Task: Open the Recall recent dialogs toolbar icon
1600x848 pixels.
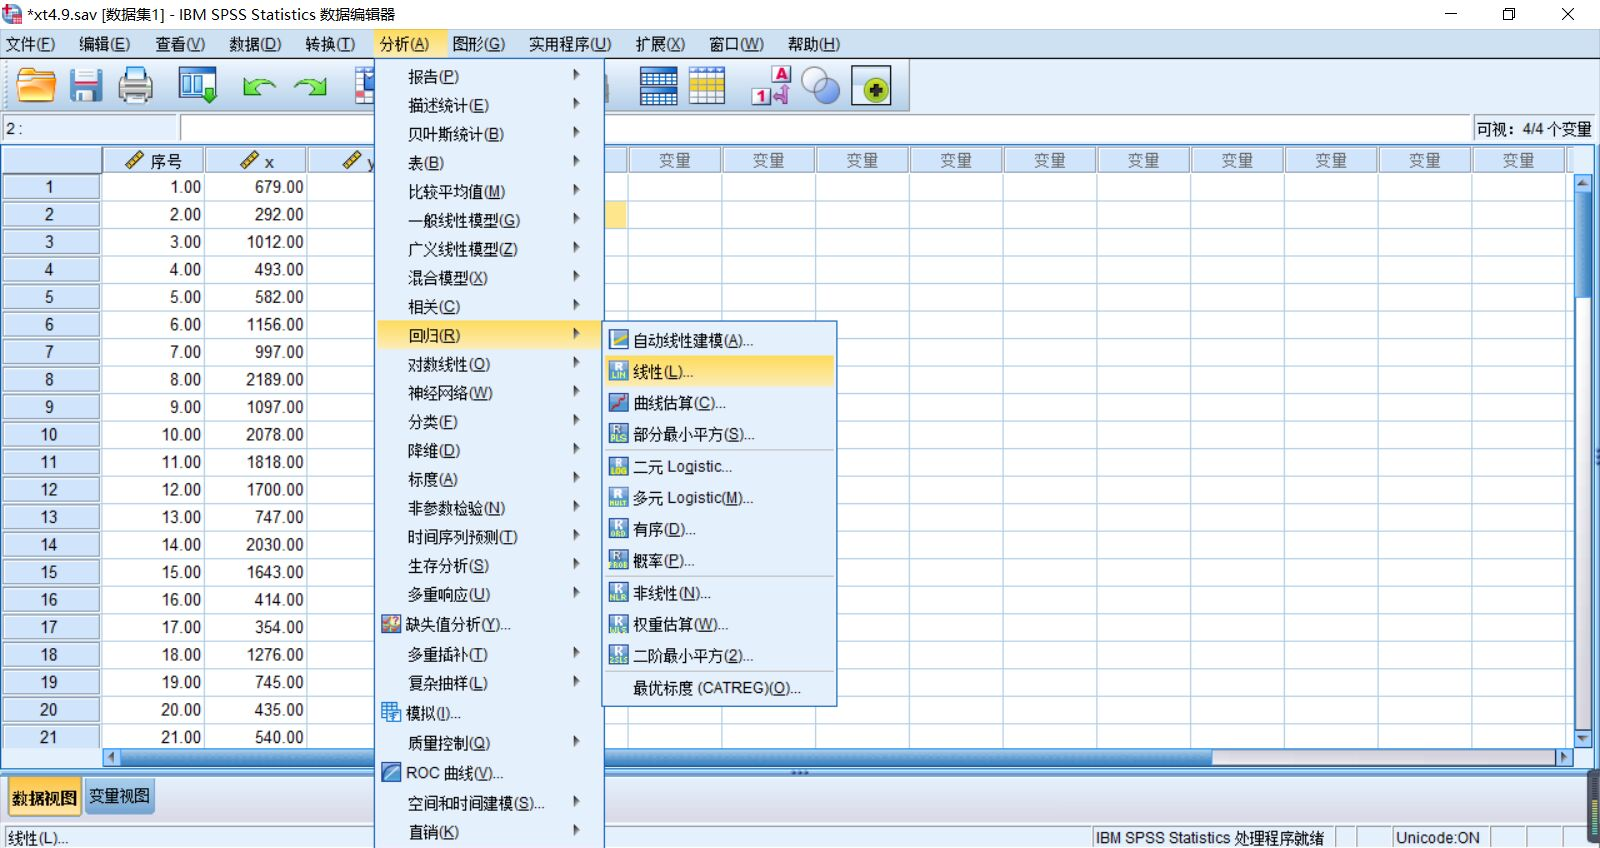Action: point(197,86)
